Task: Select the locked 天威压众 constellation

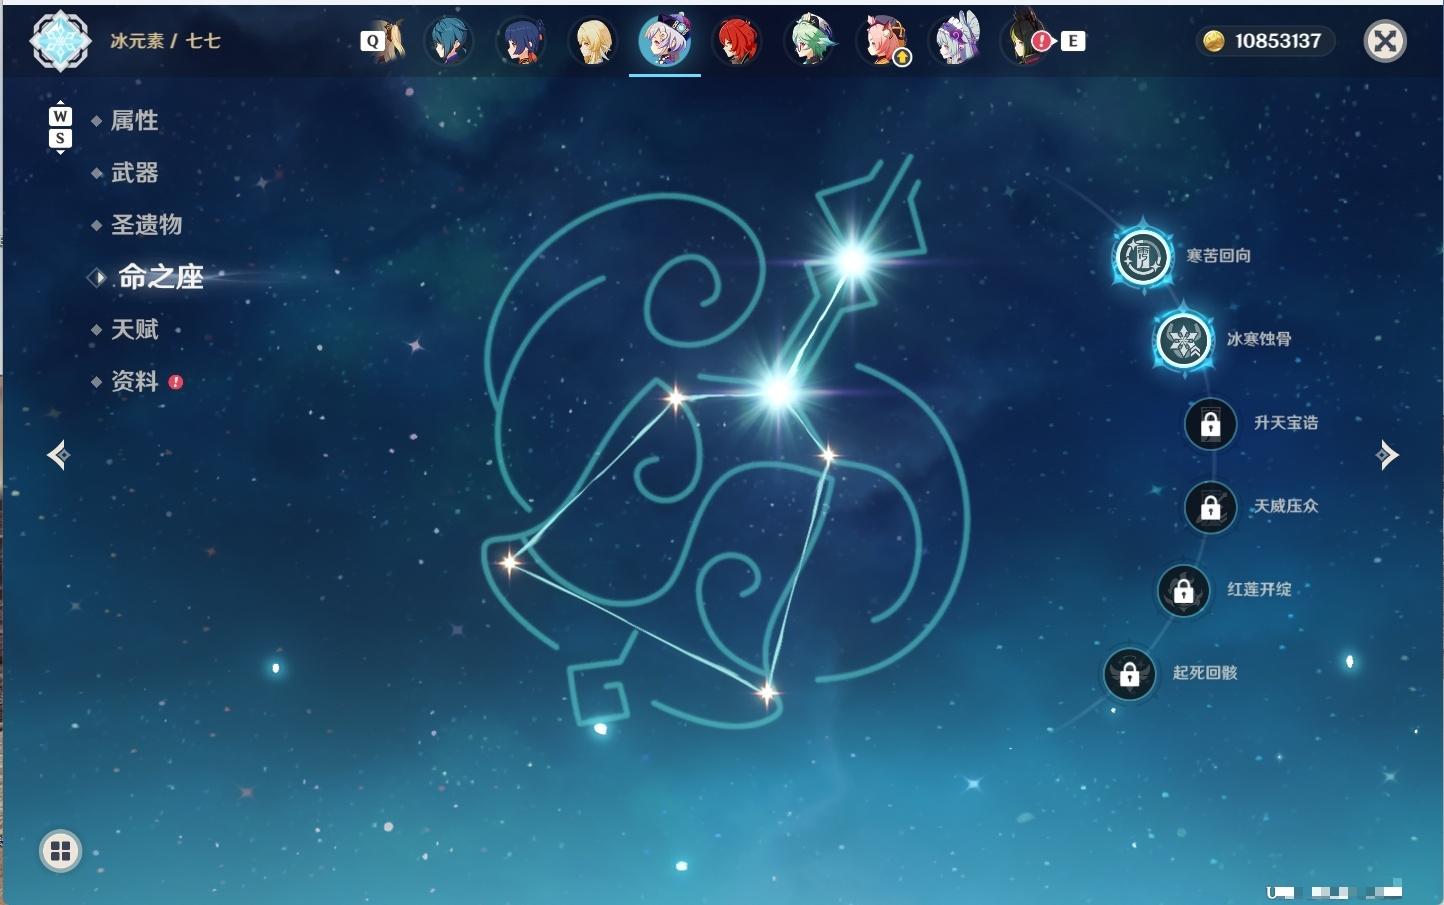Action: (x=1210, y=507)
